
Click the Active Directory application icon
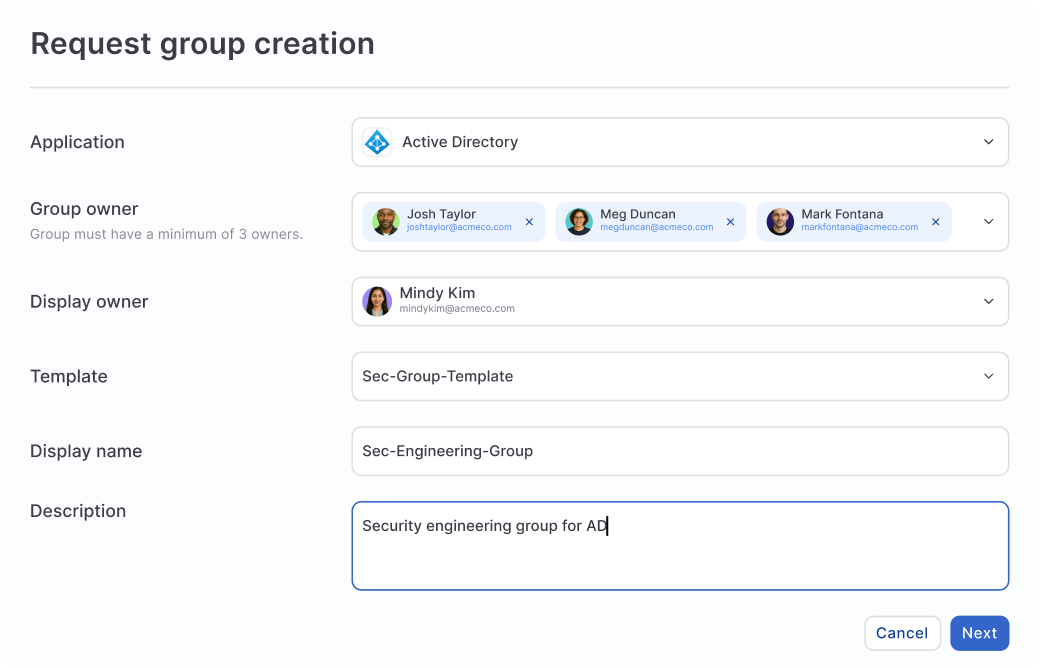(377, 142)
